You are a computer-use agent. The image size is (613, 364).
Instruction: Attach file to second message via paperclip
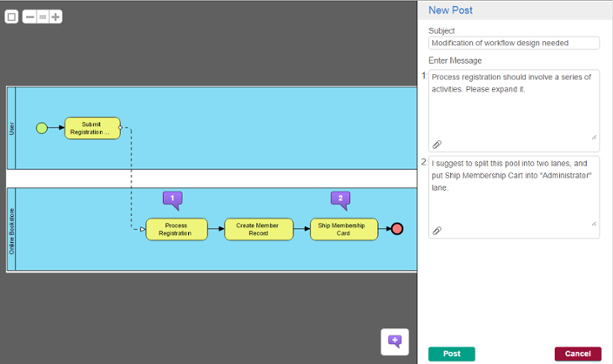coord(437,231)
